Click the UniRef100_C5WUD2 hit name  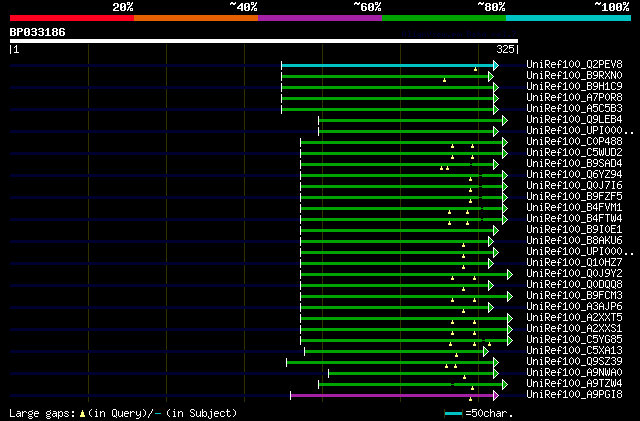(574, 153)
